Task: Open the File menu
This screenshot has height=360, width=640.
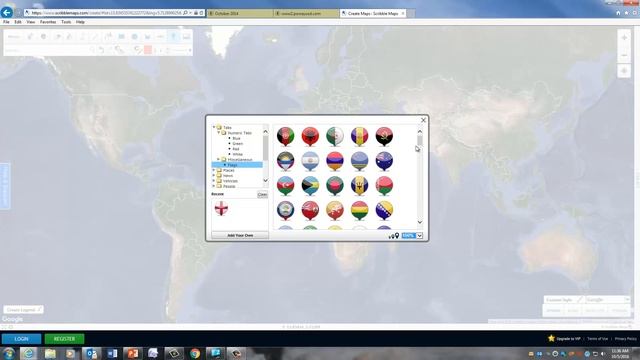Action: pyautogui.click(x=6, y=22)
